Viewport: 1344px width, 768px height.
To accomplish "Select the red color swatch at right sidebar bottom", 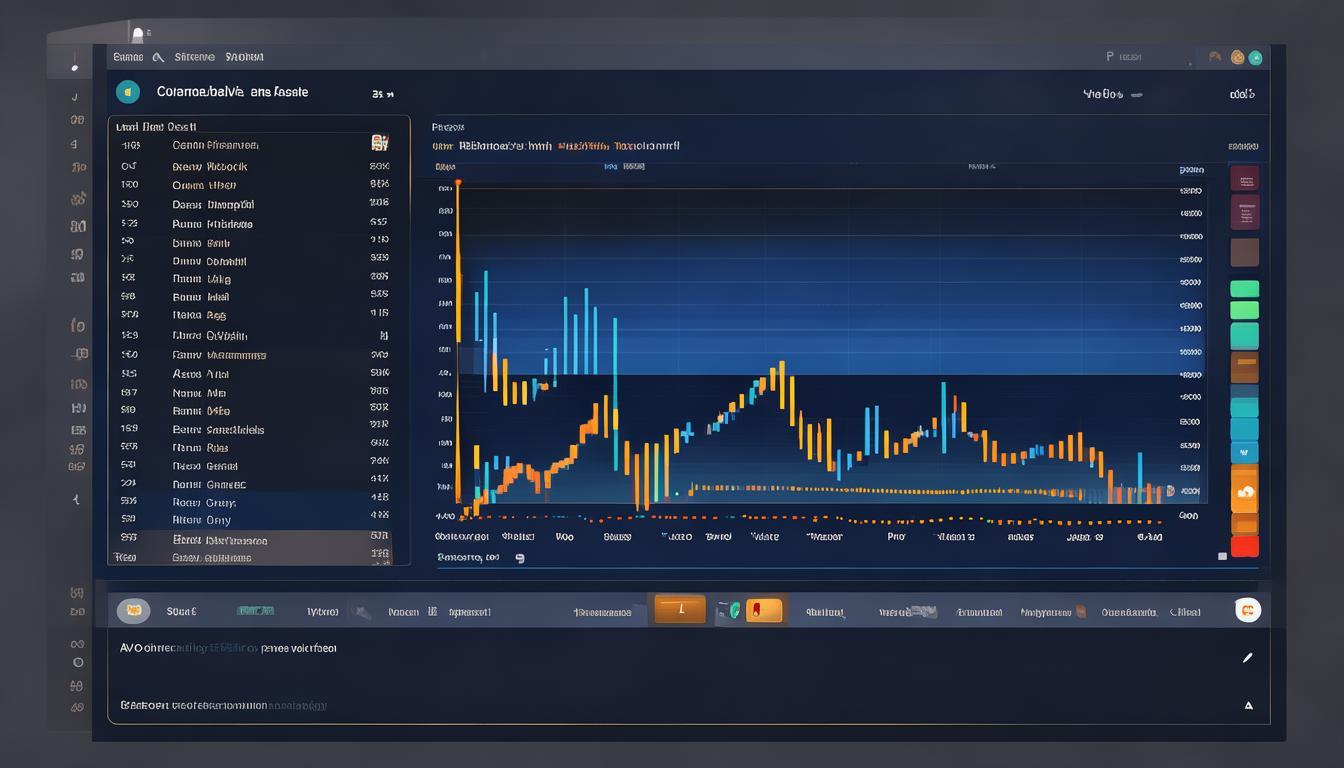I will pyautogui.click(x=1244, y=547).
